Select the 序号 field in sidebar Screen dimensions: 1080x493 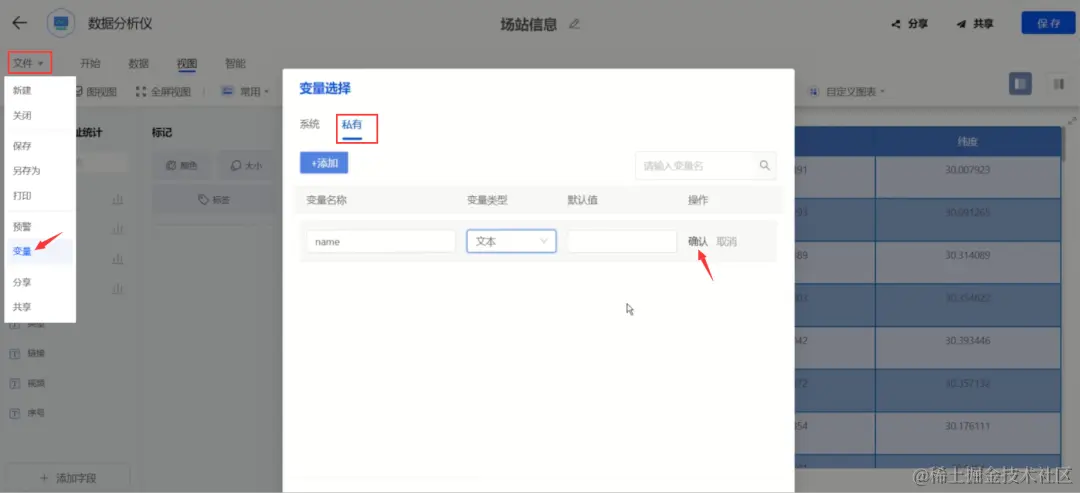coord(27,413)
